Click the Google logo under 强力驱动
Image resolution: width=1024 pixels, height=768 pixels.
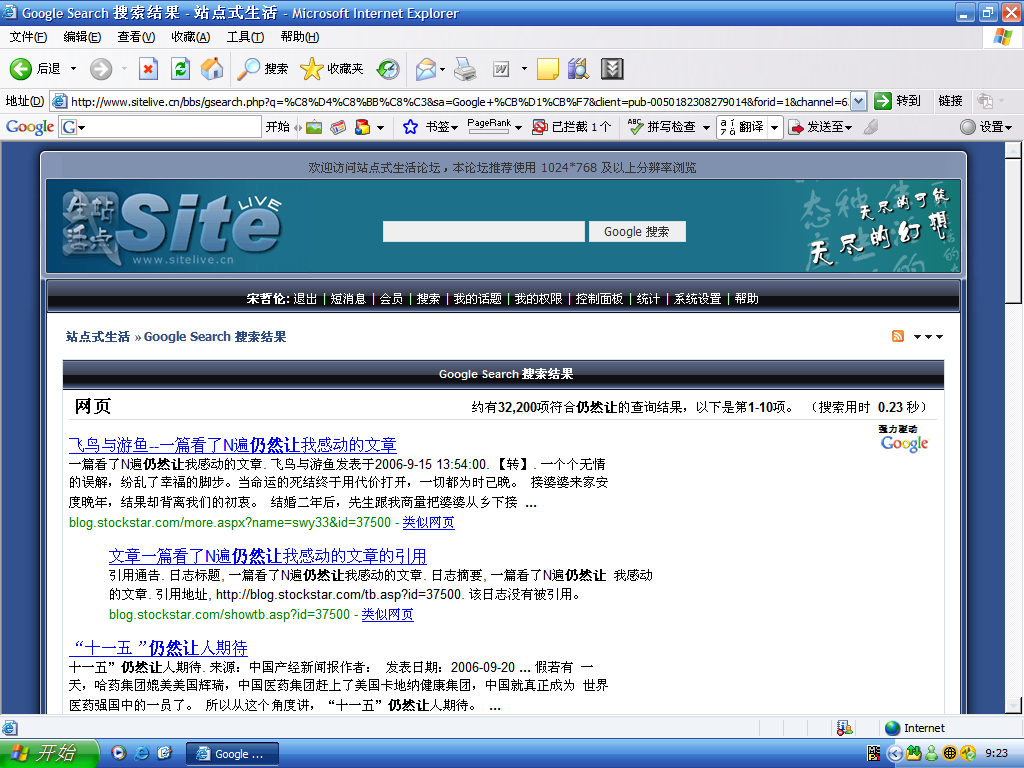pos(904,443)
